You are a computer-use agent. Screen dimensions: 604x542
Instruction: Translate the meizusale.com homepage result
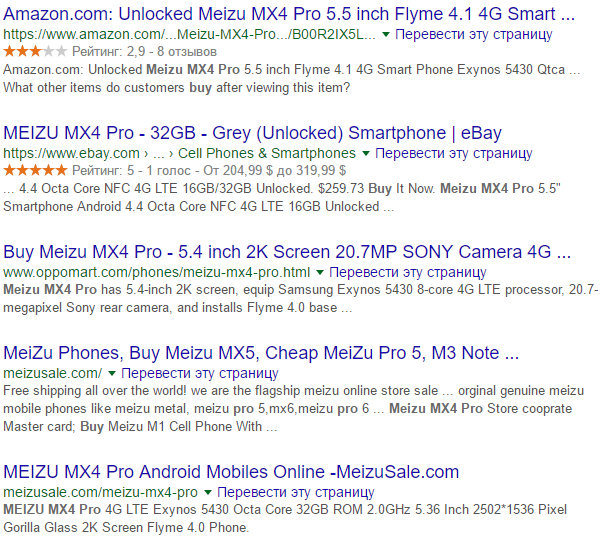tap(200, 373)
